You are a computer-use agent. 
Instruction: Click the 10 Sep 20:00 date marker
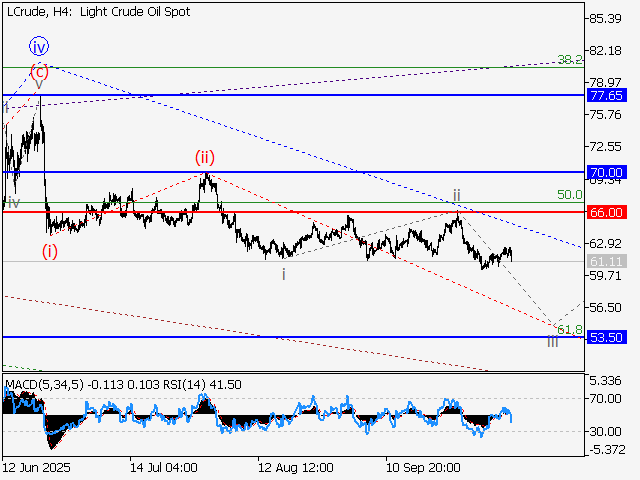pyautogui.click(x=424, y=467)
